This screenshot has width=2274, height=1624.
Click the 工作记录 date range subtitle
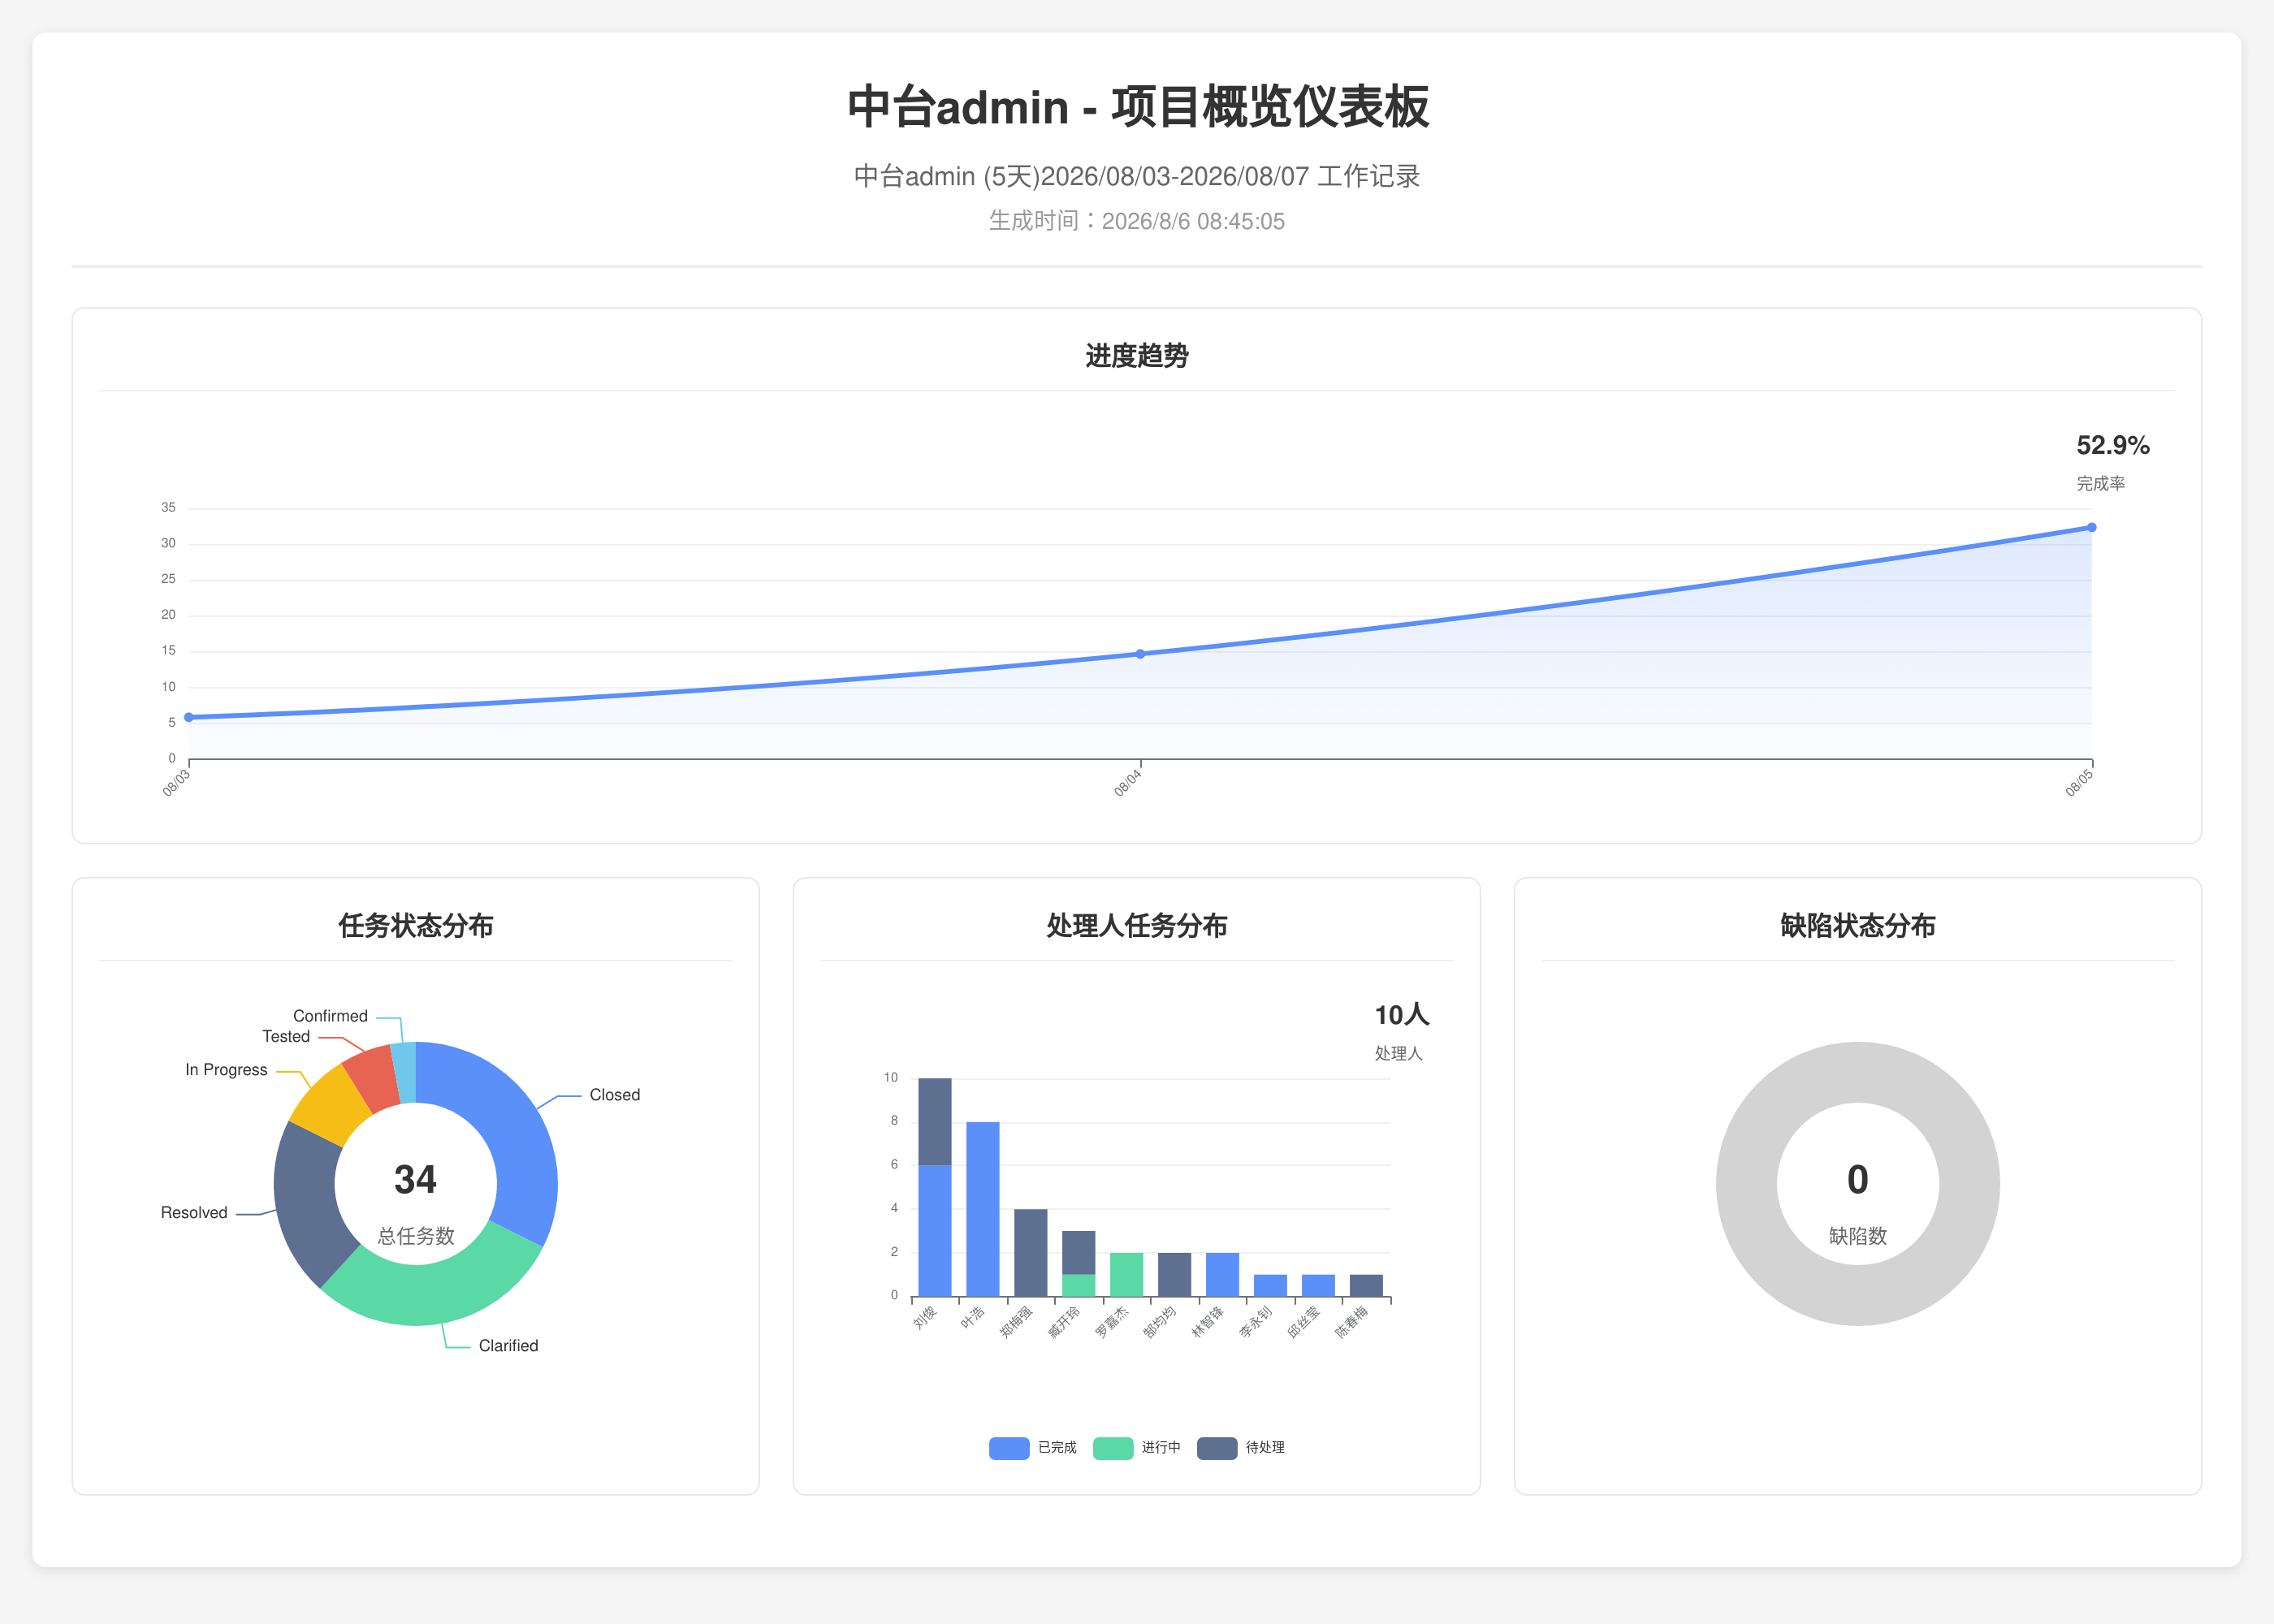click(x=1137, y=177)
